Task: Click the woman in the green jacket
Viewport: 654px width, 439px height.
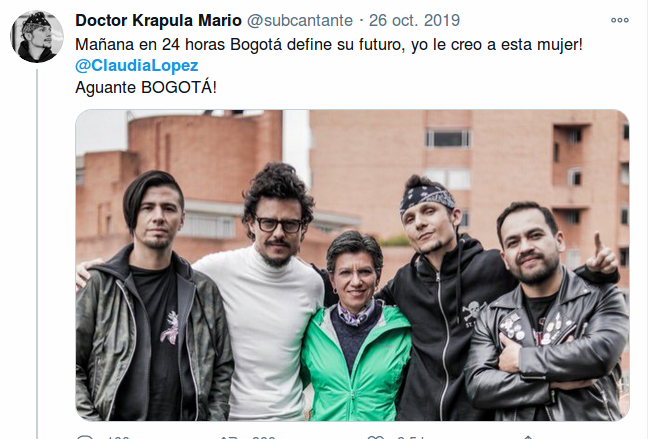Action: point(355,325)
